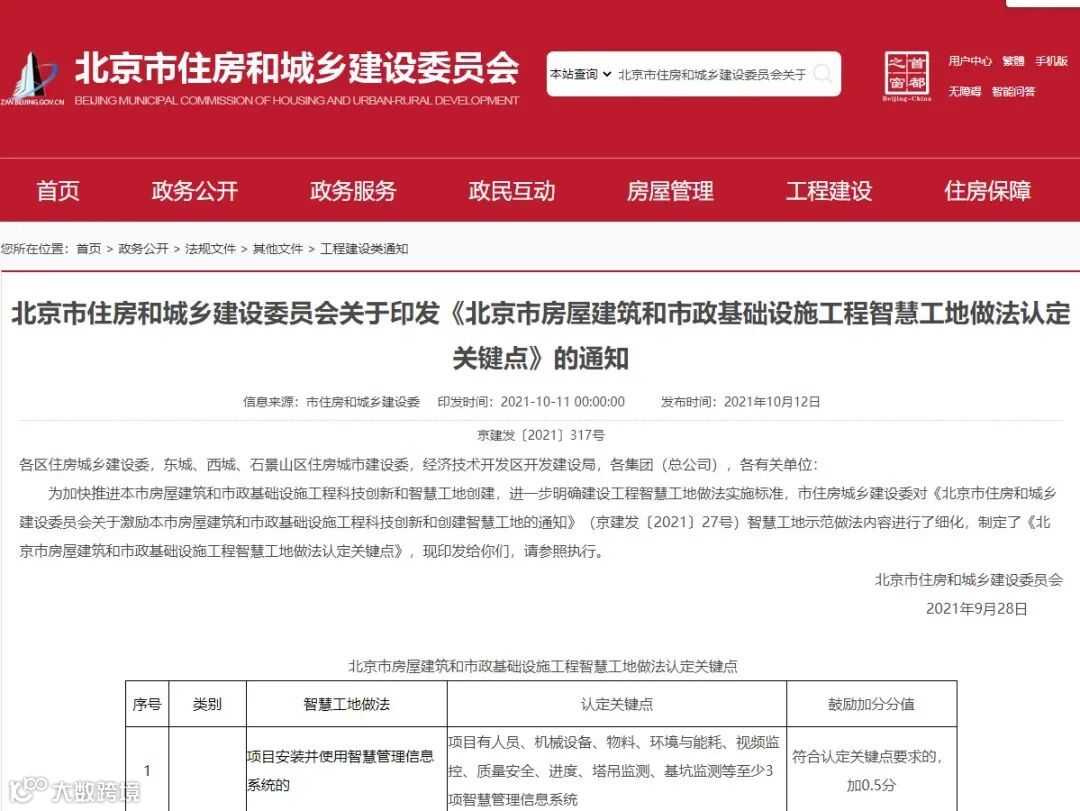Open 住房保障 navigation tab
This screenshot has height=811, width=1080.
pyautogui.click(x=988, y=191)
